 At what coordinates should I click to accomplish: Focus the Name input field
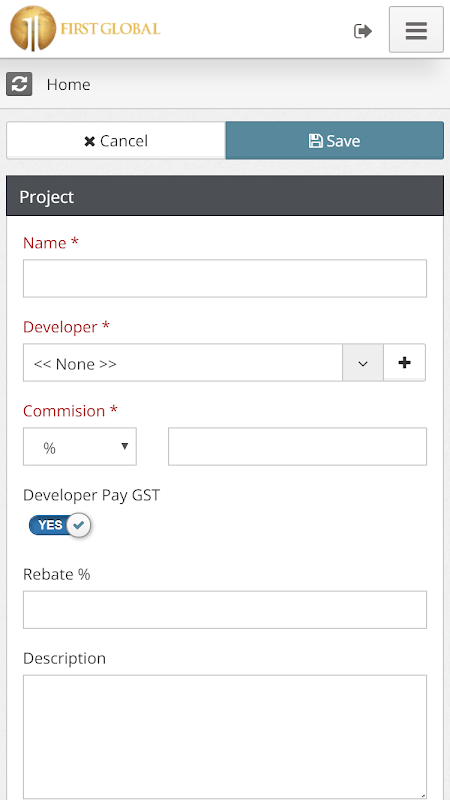pyautogui.click(x=225, y=279)
